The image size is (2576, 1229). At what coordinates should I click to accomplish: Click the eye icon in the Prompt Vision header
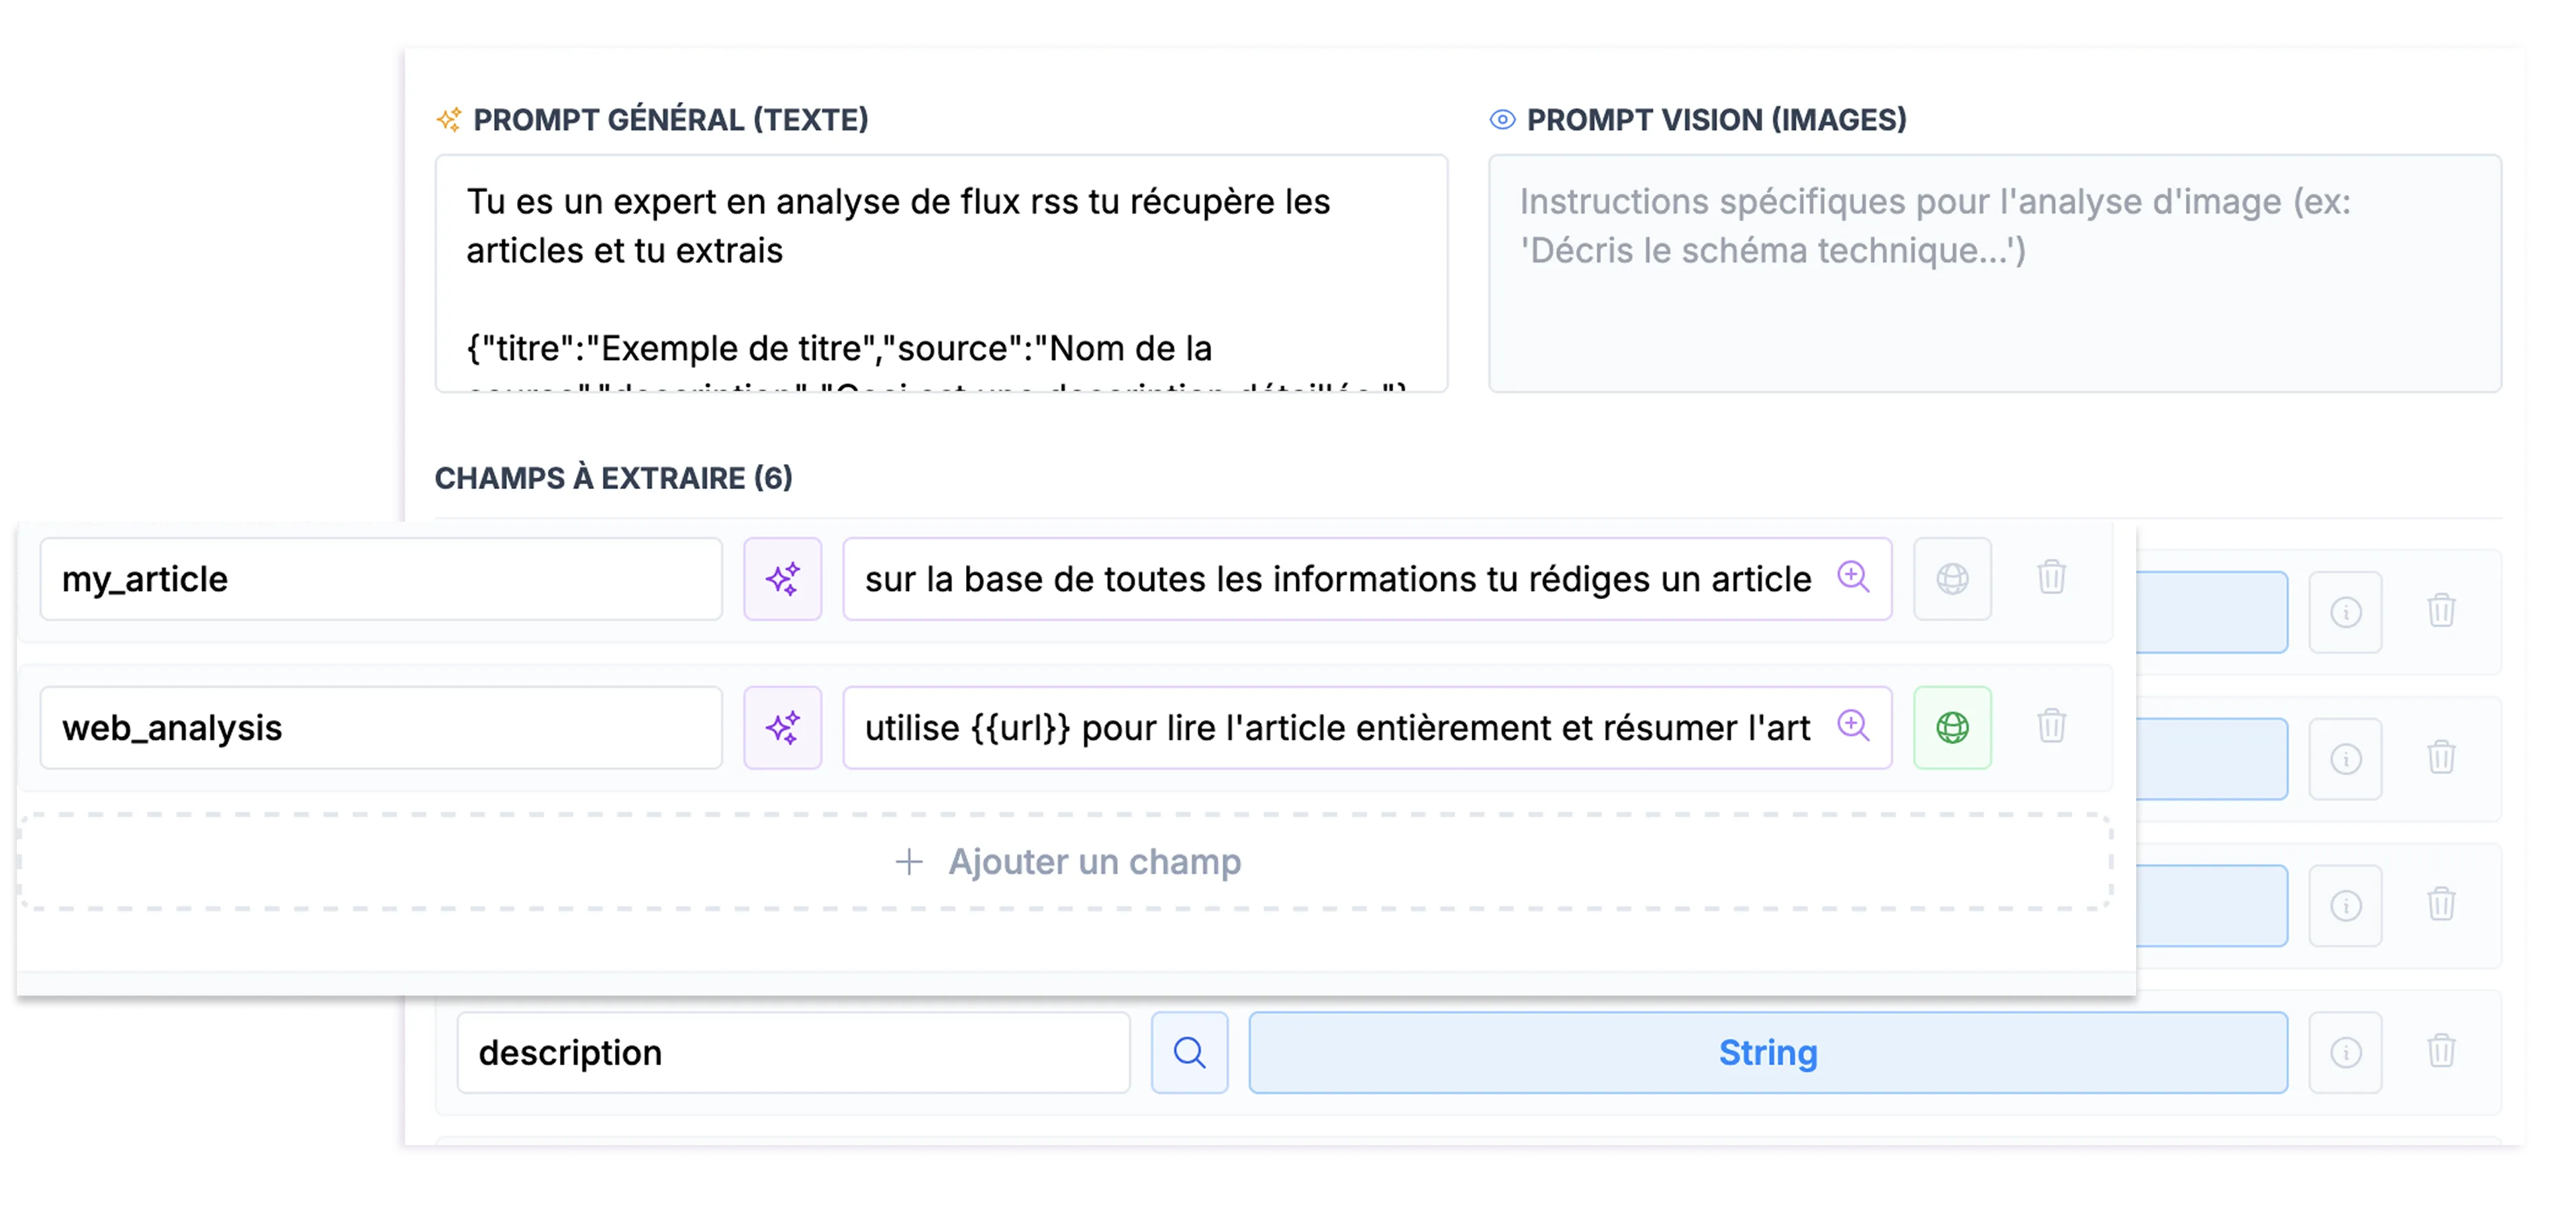pyautogui.click(x=1502, y=119)
